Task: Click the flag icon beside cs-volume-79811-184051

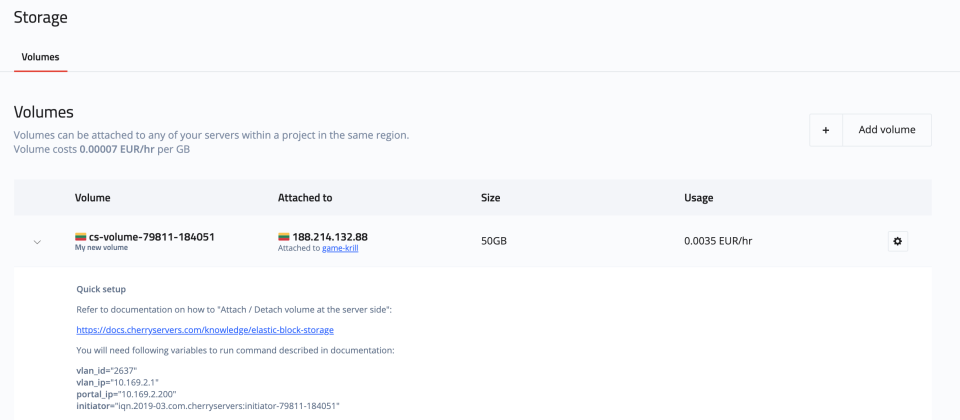Action: (x=81, y=237)
